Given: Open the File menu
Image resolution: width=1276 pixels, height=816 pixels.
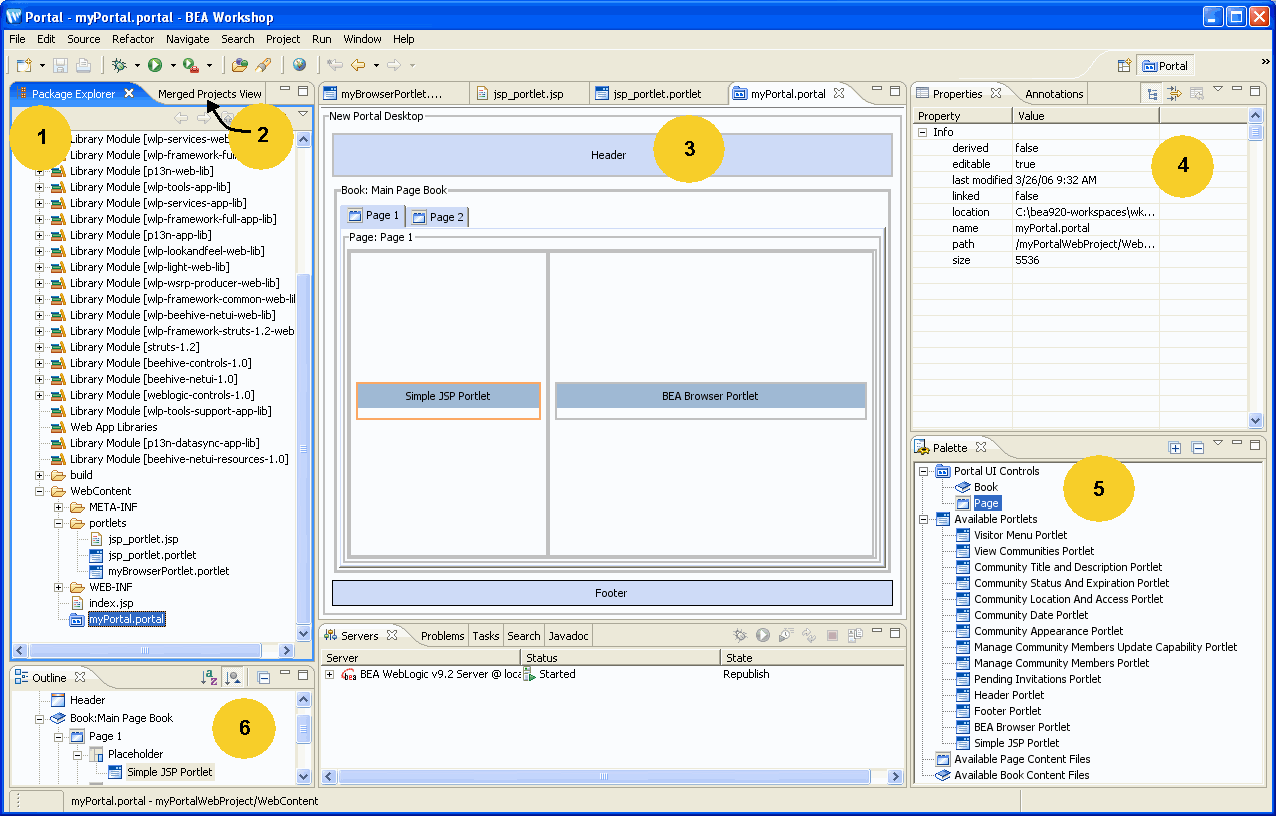Looking at the screenshot, I should [x=17, y=39].
